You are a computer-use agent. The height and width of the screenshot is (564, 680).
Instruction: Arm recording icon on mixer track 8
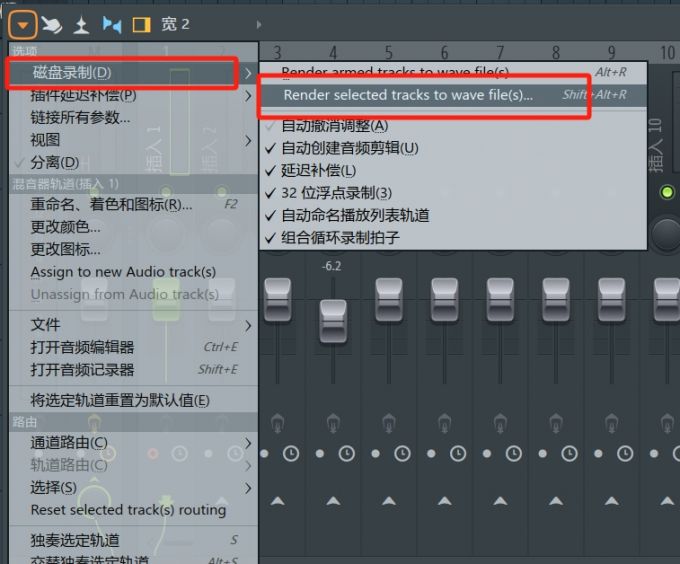click(556, 424)
